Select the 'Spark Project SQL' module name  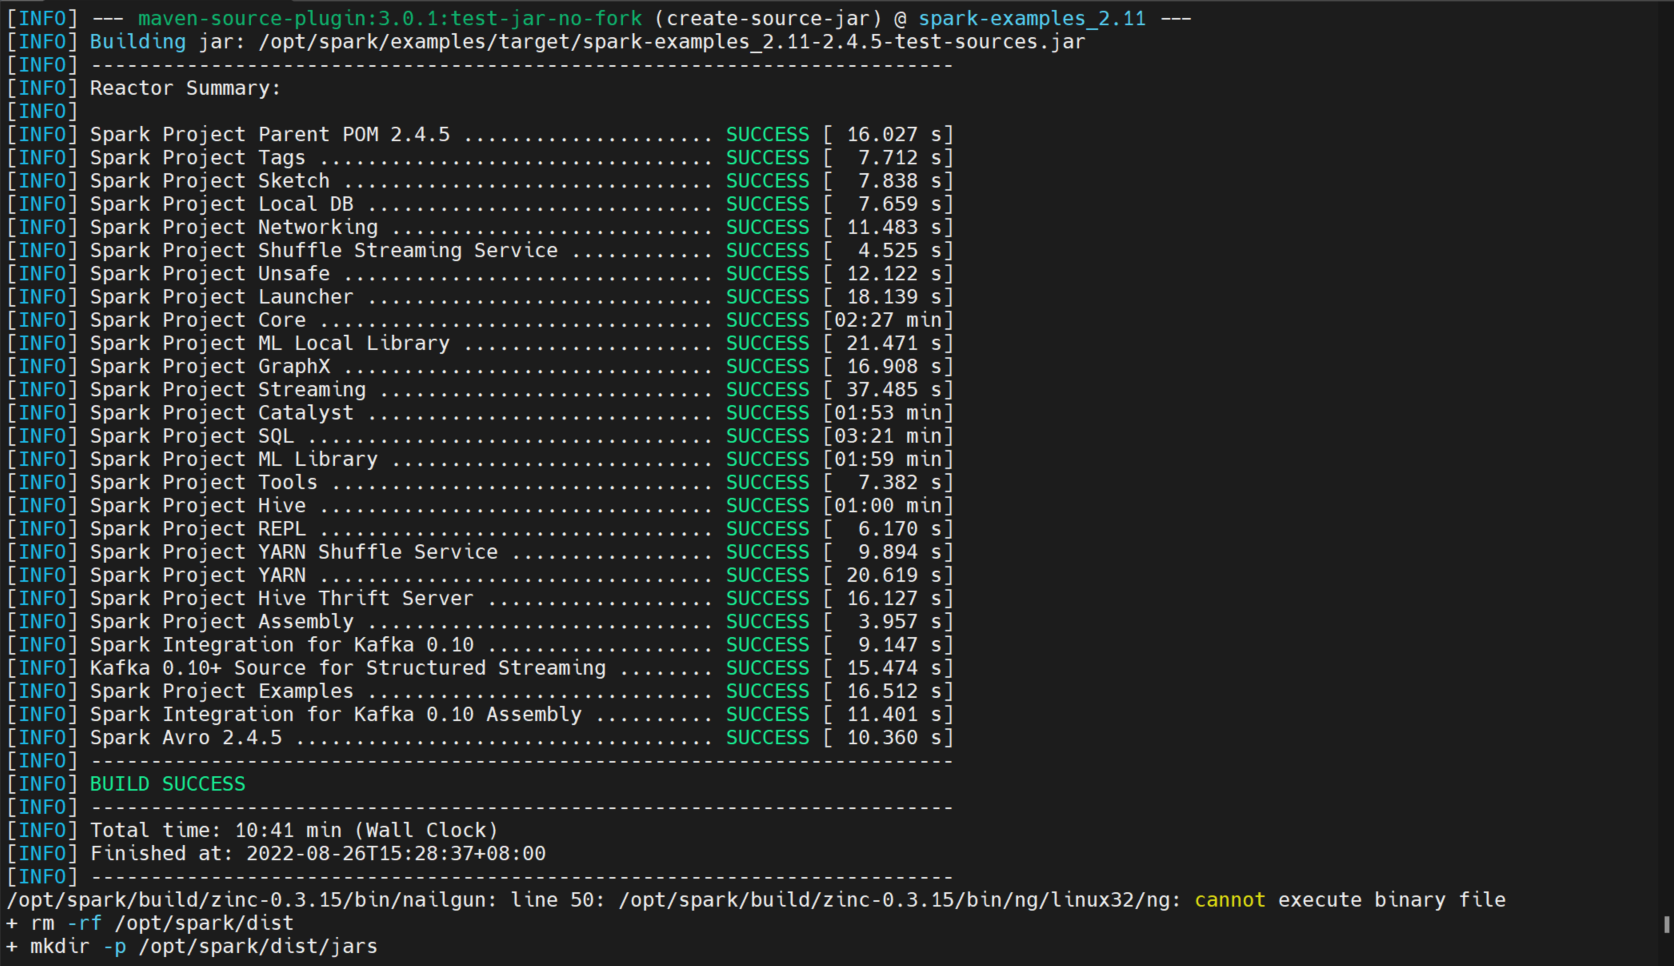click(192, 436)
